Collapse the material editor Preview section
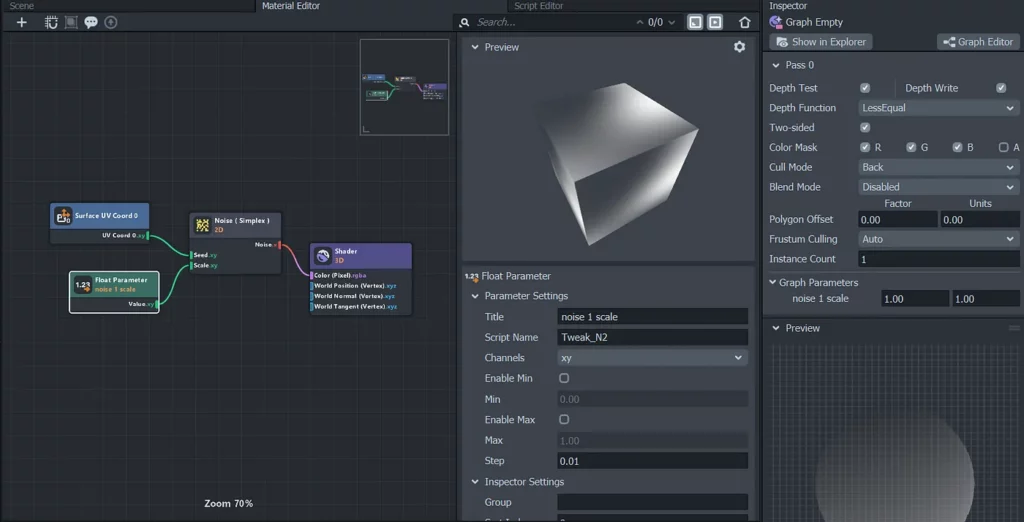 (x=475, y=47)
